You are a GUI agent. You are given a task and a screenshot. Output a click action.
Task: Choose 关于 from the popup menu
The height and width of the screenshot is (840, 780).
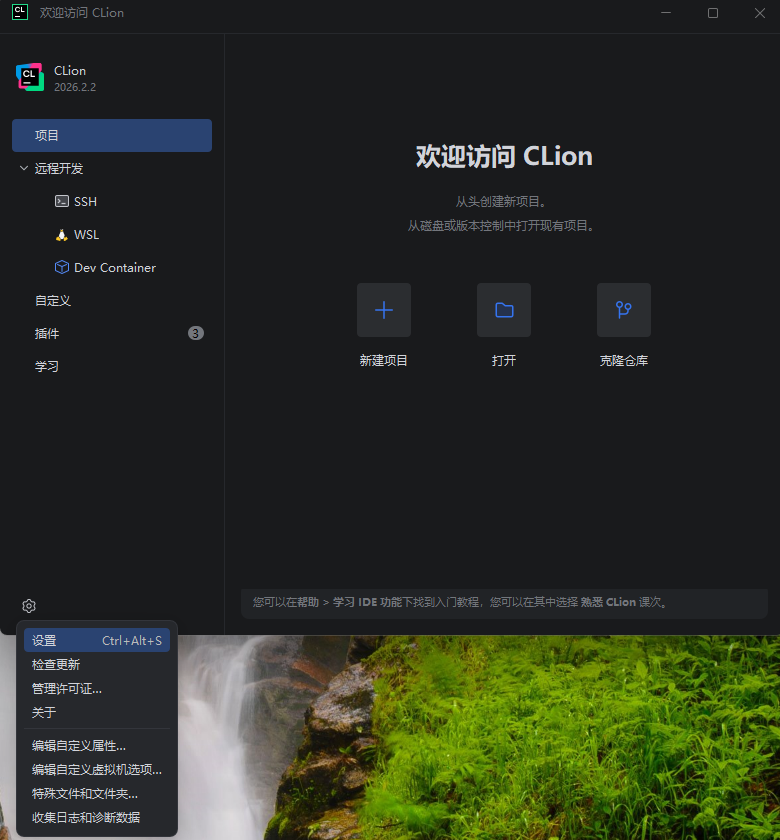(97, 712)
